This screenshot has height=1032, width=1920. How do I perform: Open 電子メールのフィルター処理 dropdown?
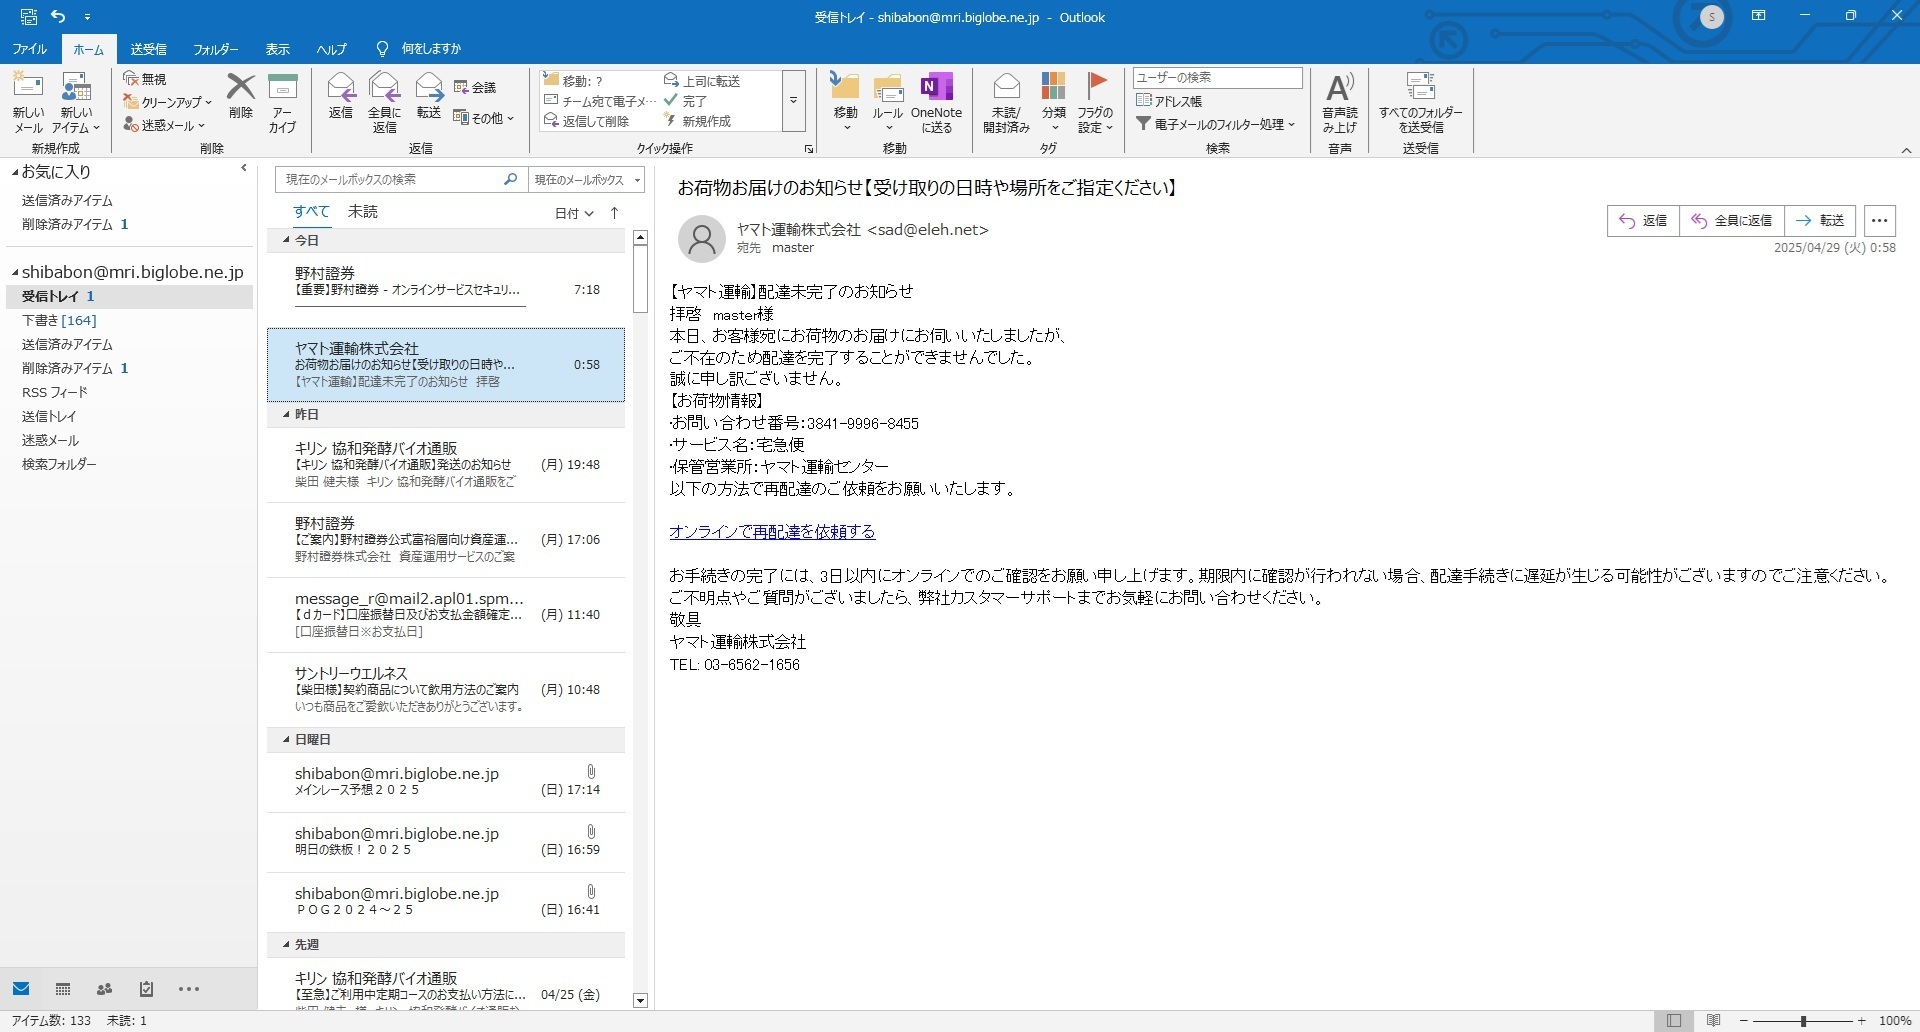pyautogui.click(x=1216, y=124)
